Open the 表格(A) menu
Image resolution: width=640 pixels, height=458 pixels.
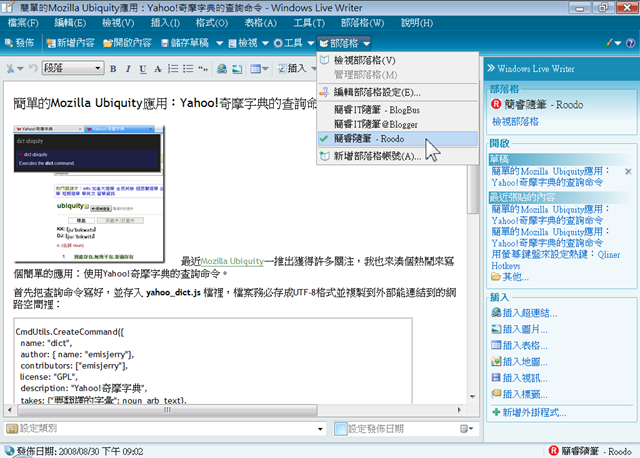click(x=260, y=23)
